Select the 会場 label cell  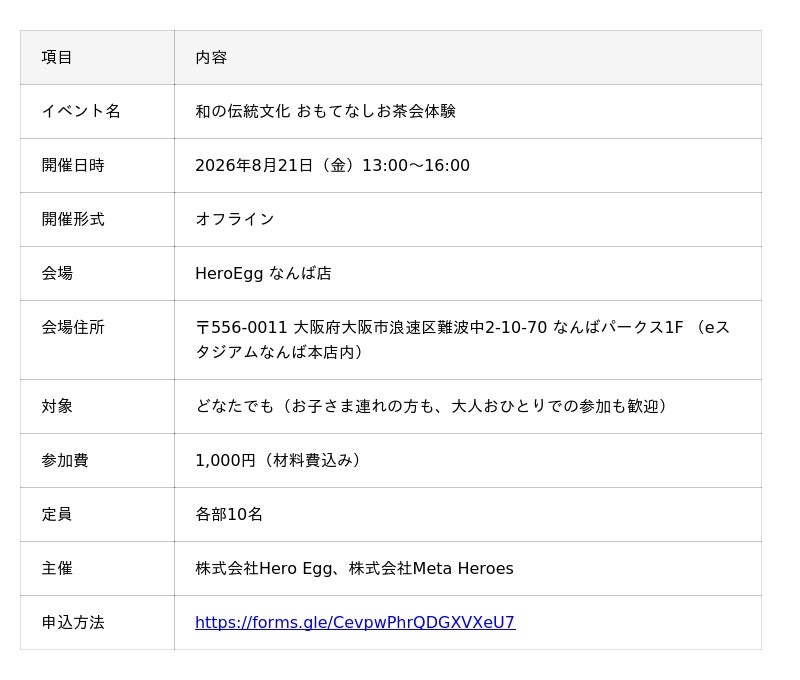tap(97, 273)
